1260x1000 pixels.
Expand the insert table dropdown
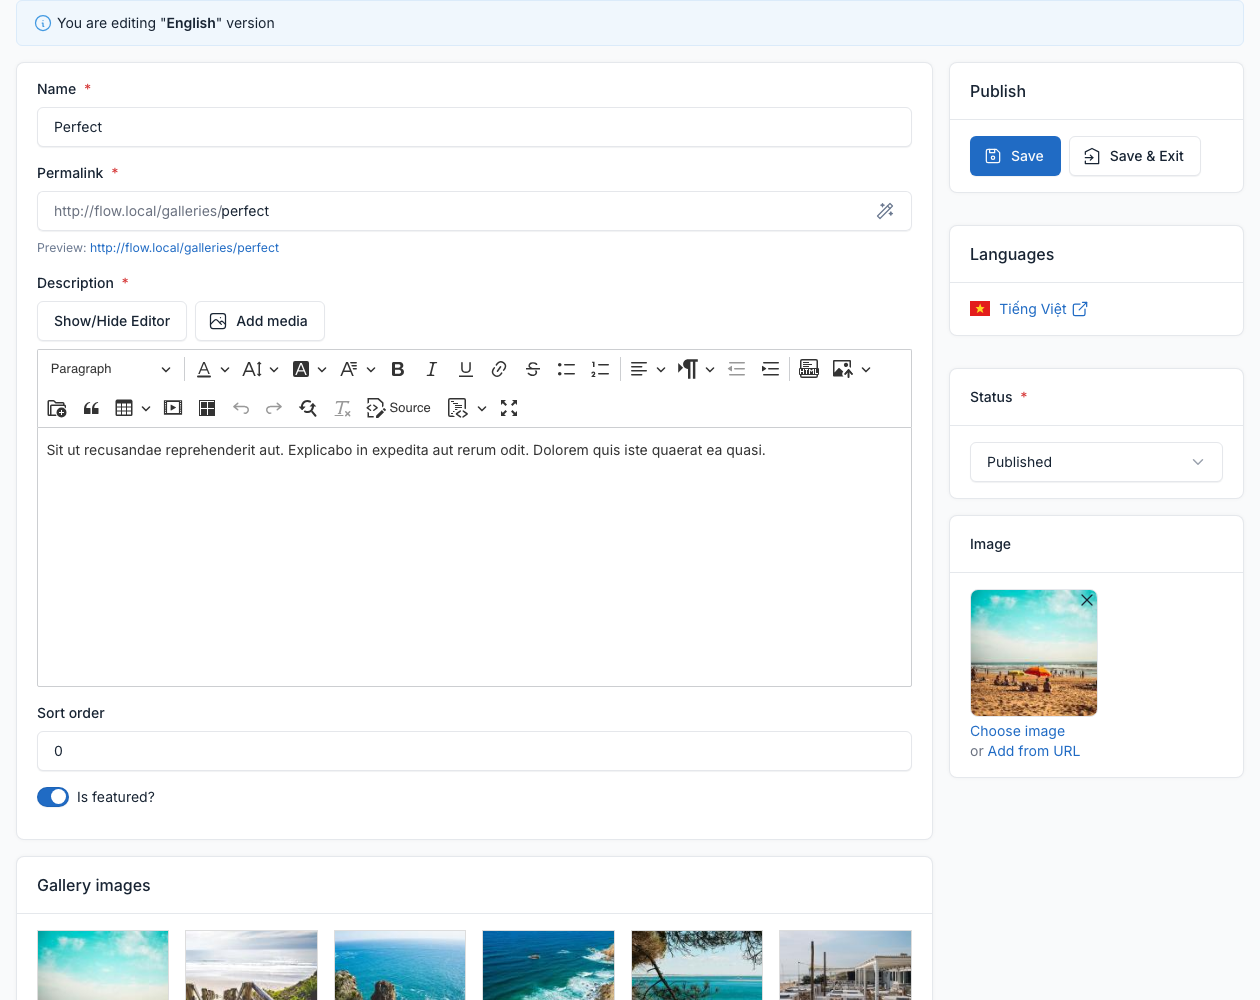(133, 408)
